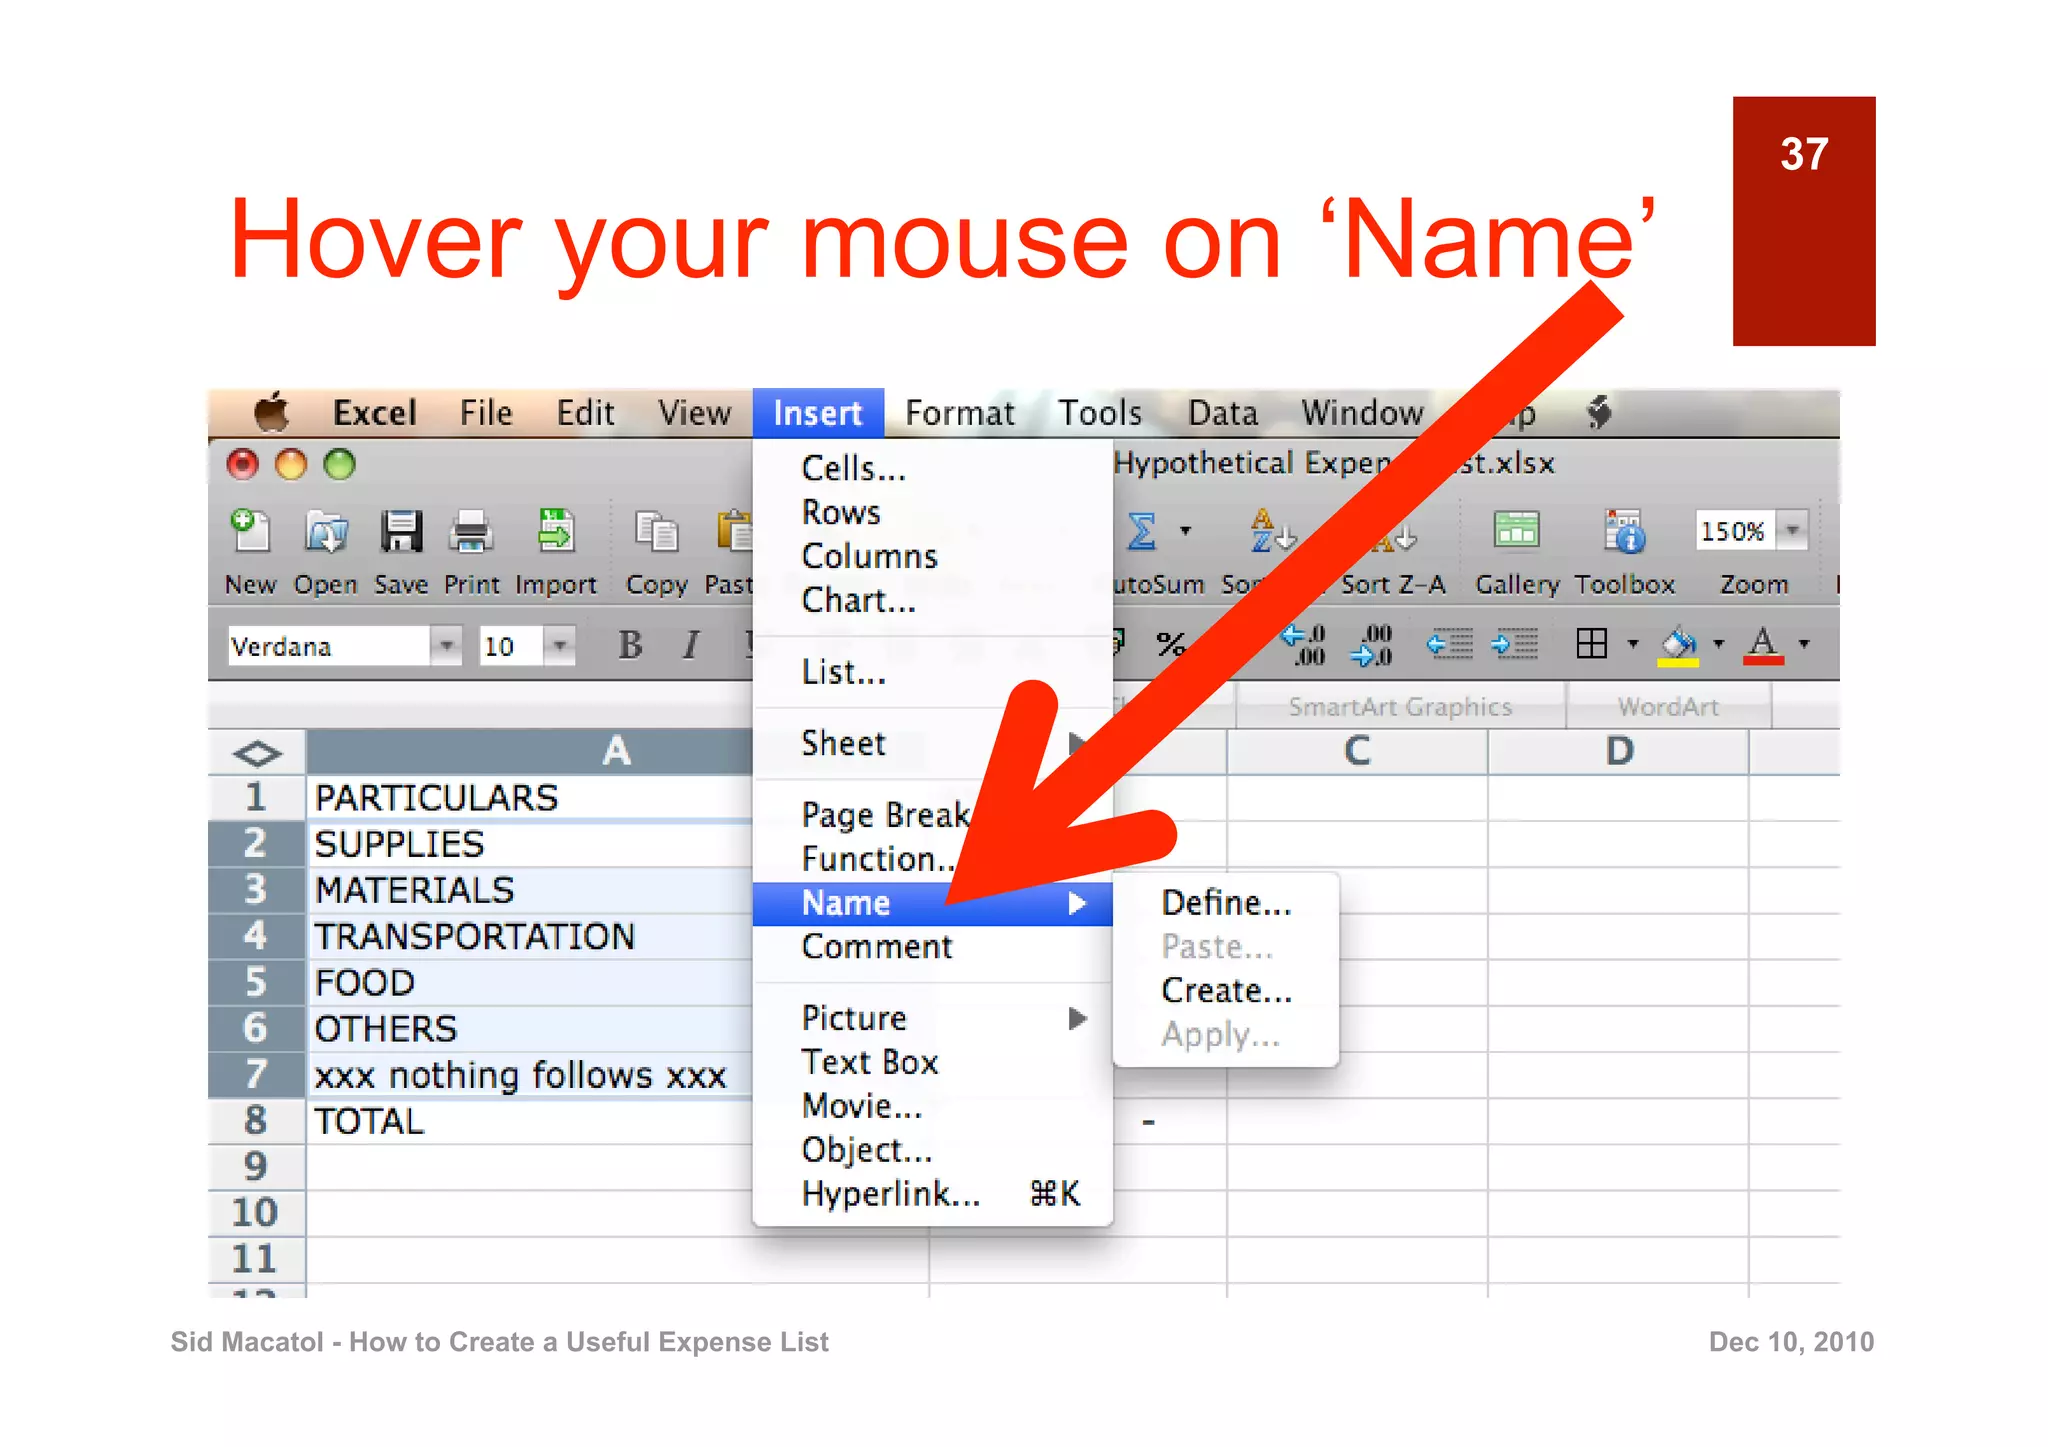
Task: Open the Edit menu
Action: click(585, 412)
